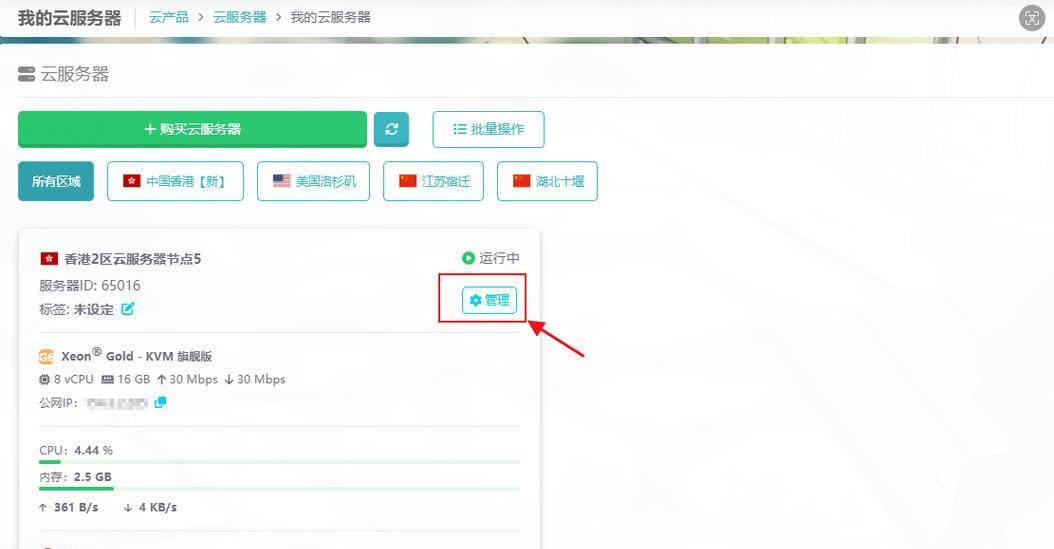
Task: Click the 运行中 status text
Action: pos(499,258)
